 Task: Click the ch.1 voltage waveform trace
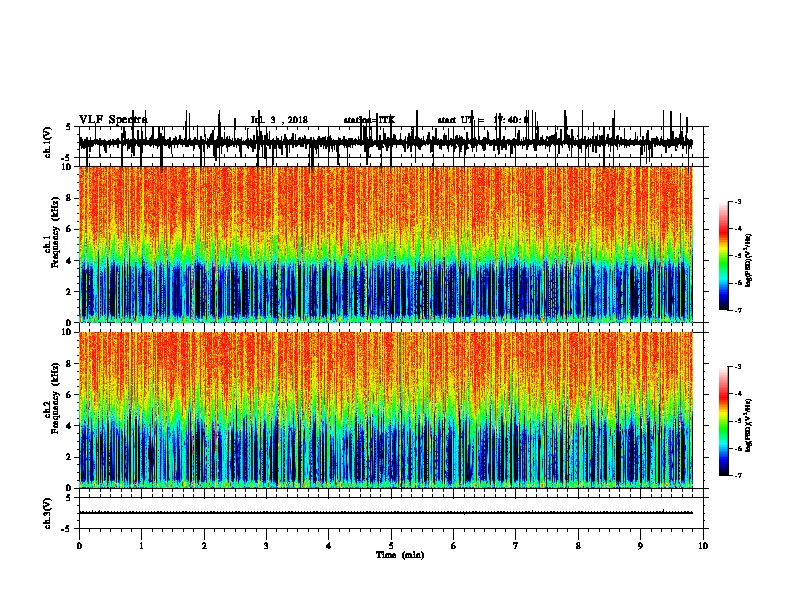(x=386, y=142)
